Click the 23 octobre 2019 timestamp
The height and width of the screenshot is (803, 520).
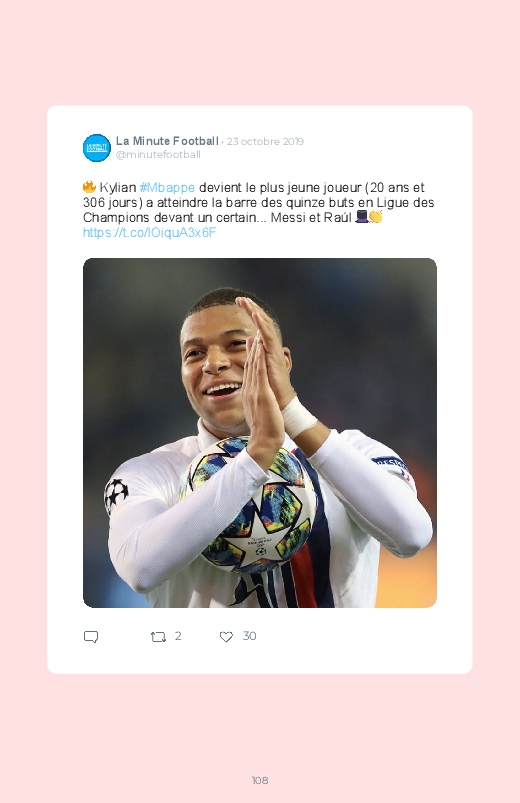[265, 141]
